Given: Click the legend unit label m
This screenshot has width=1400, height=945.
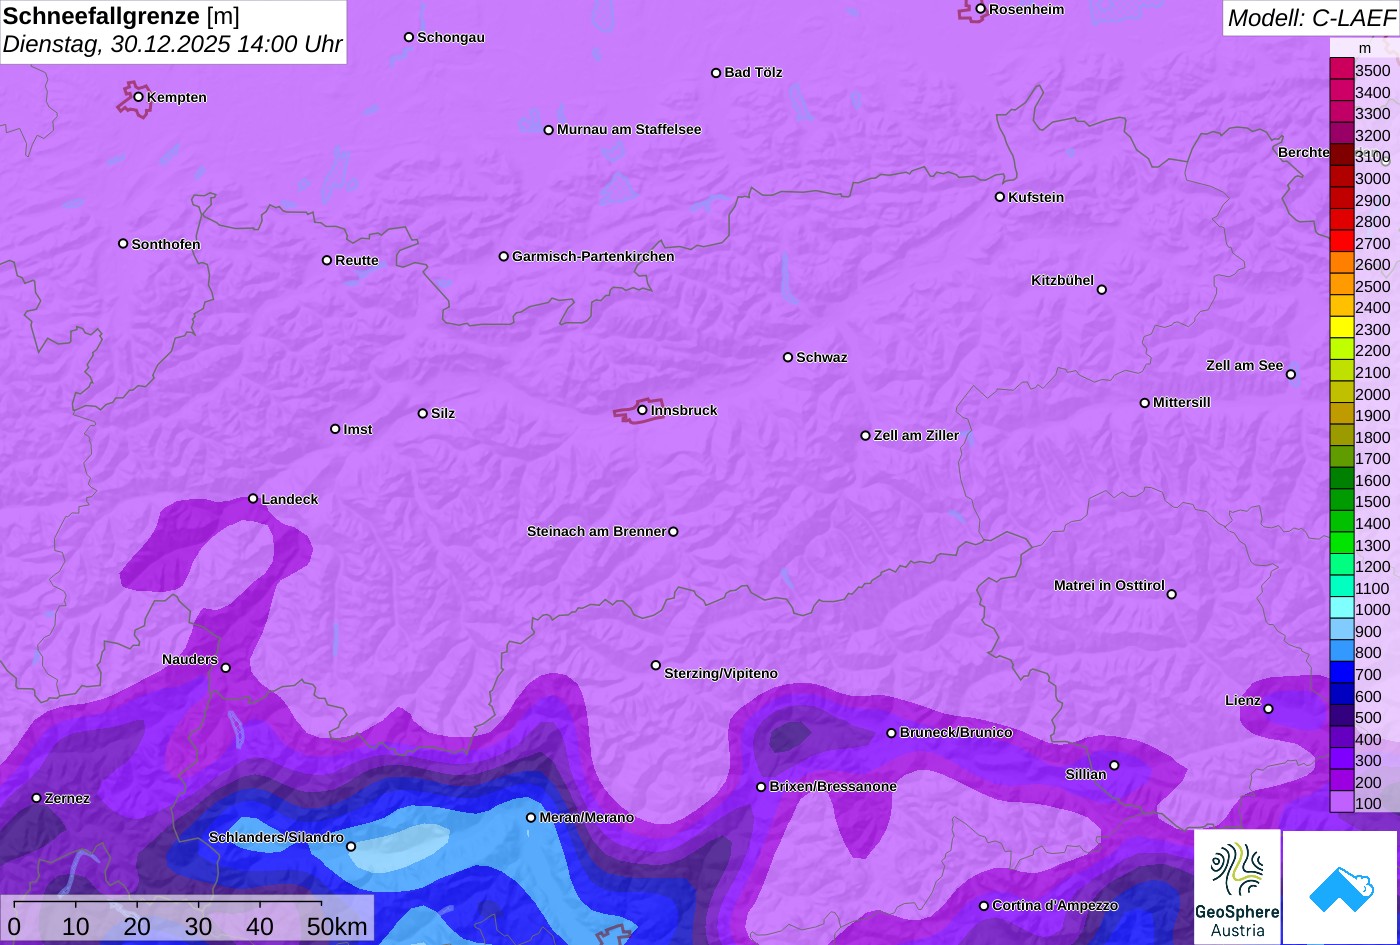Looking at the screenshot, I should pos(1364,48).
